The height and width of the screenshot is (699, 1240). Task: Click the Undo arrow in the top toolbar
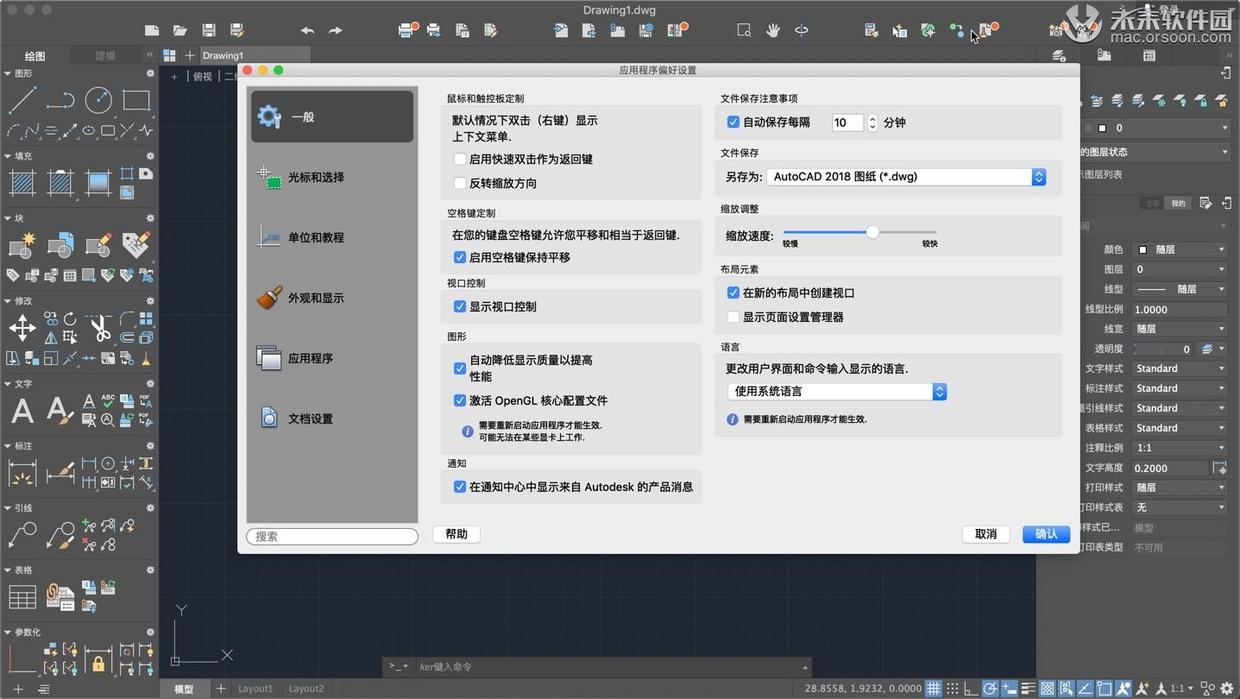(307, 31)
